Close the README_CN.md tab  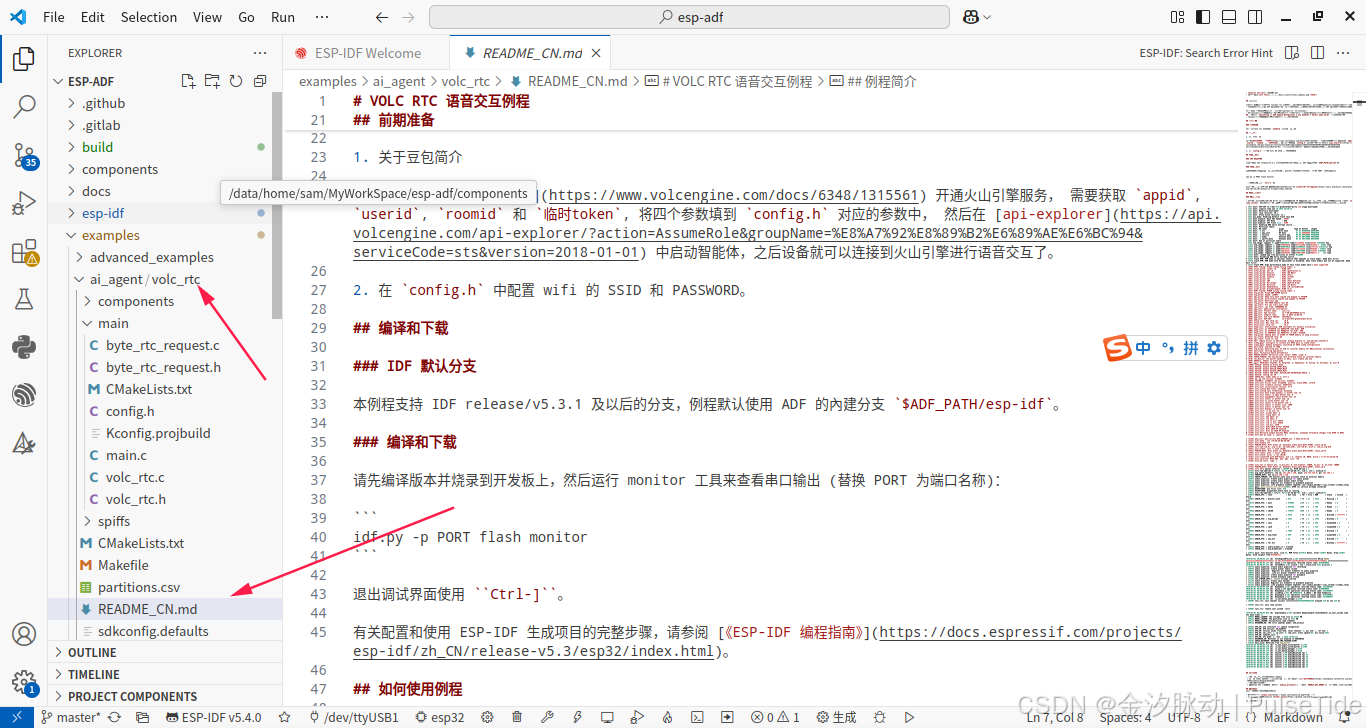tap(597, 53)
